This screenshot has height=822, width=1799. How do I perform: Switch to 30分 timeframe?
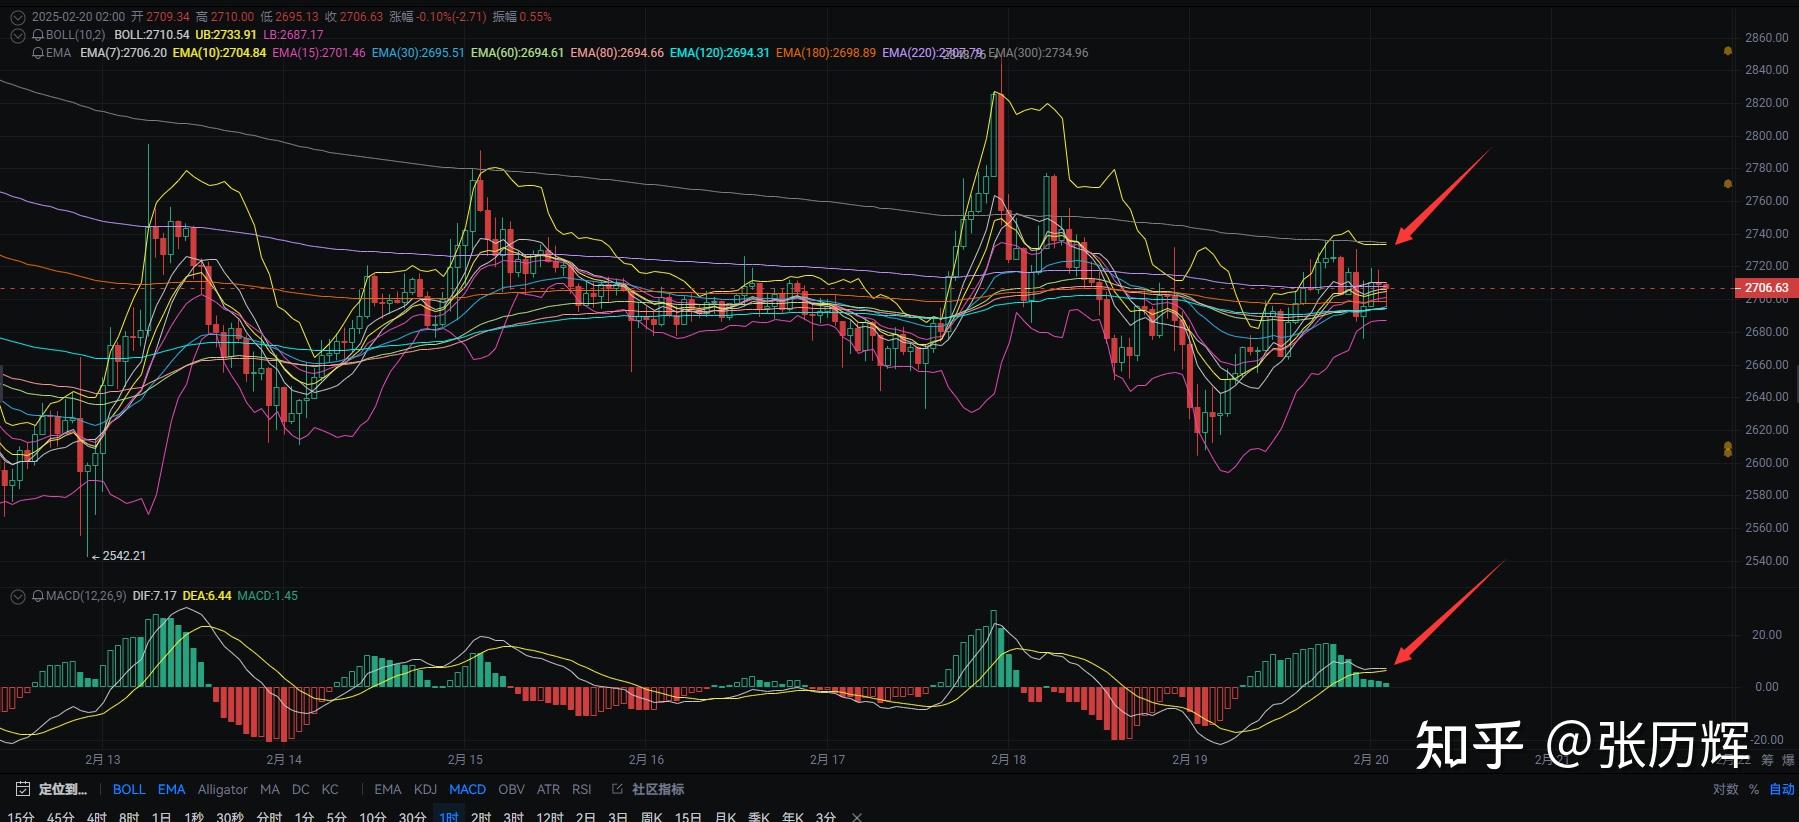point(412,816)
